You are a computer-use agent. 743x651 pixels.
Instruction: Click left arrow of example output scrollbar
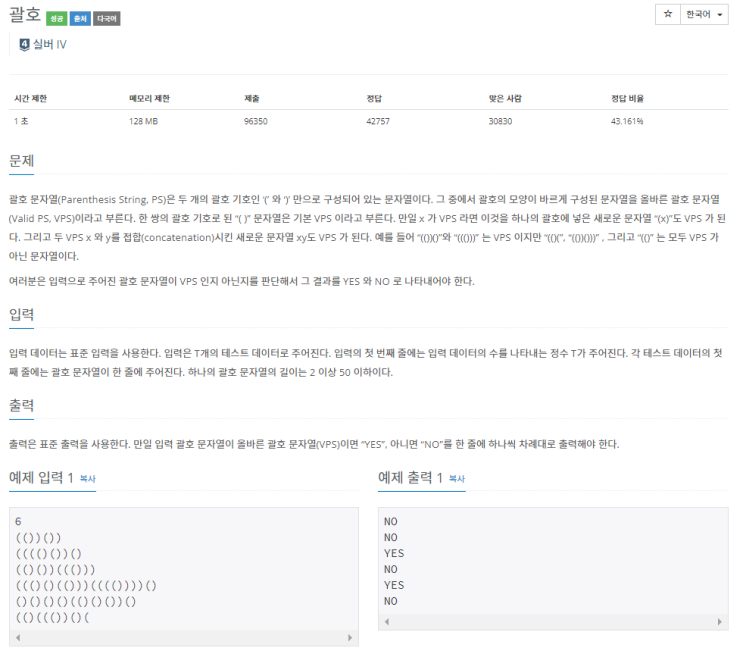pos(387,622)
